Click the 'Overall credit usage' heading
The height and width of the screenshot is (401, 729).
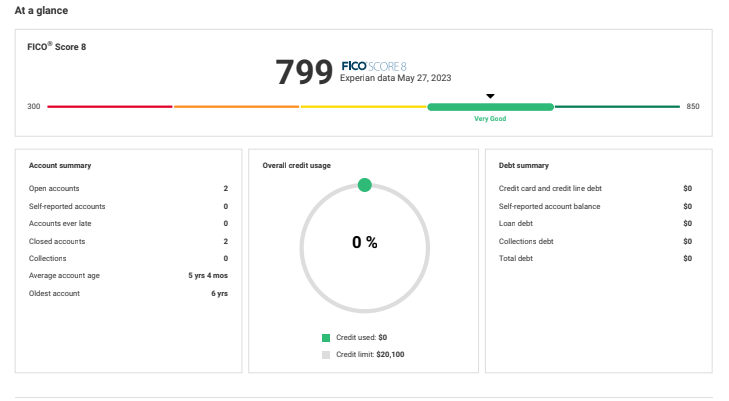297,165
